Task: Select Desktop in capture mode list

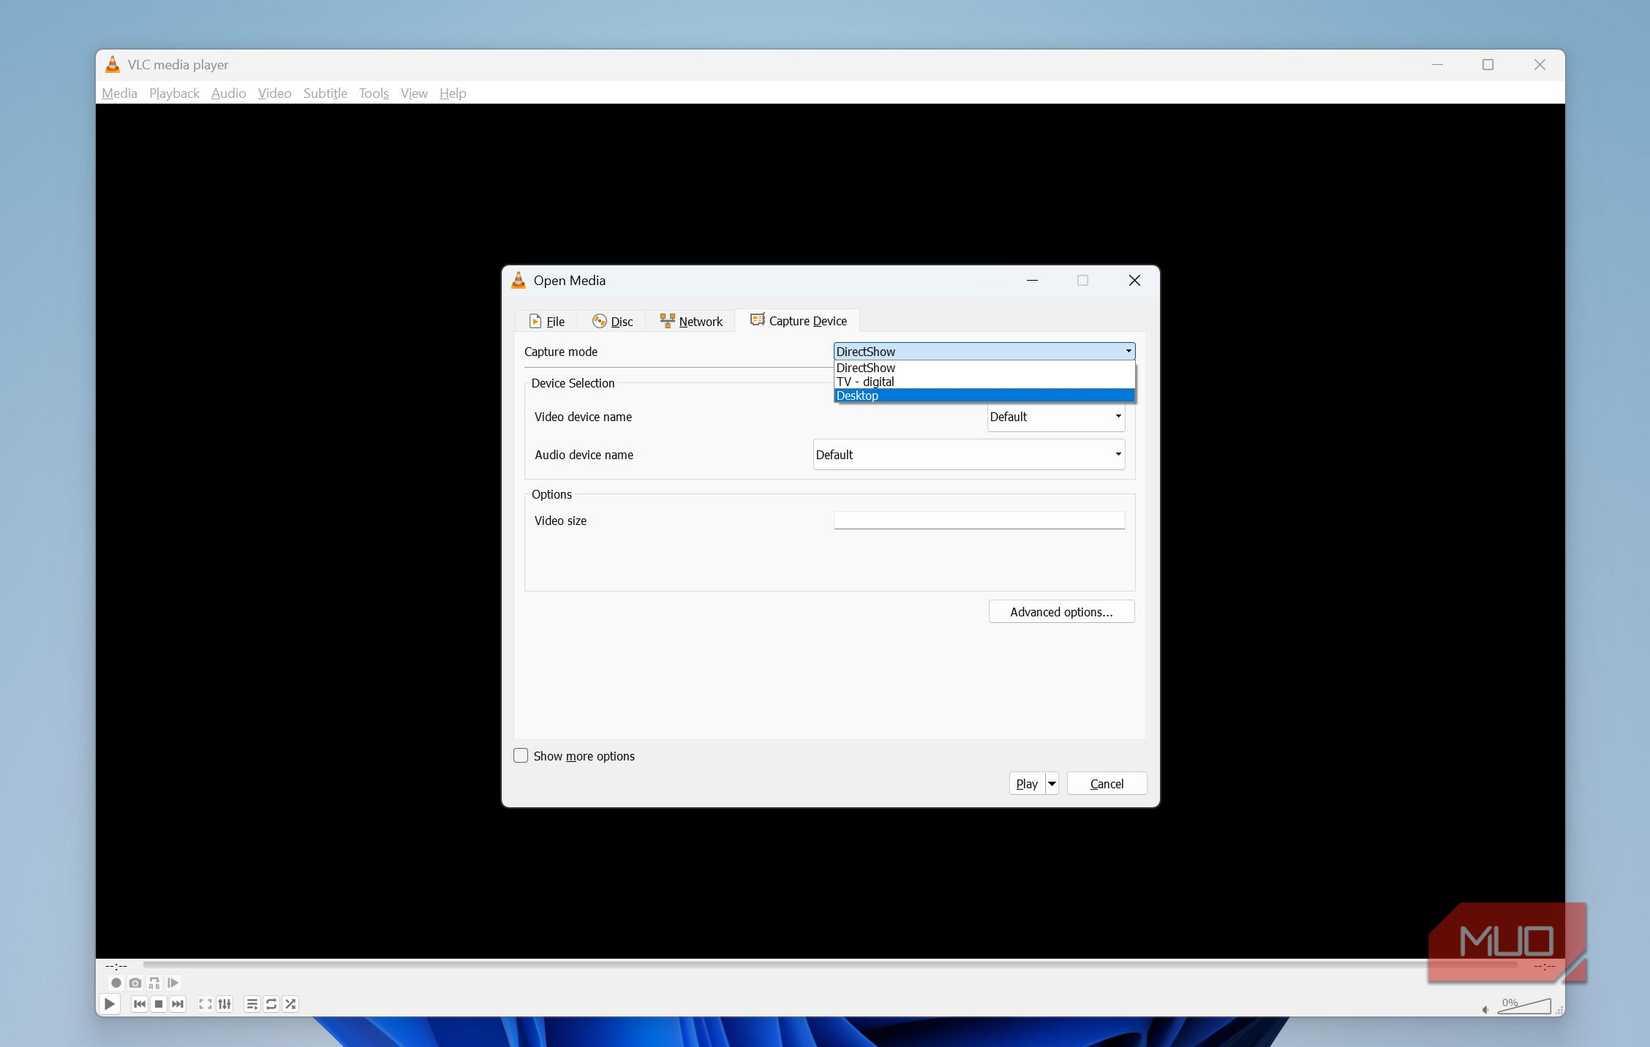Action: [x=984, y=396]
